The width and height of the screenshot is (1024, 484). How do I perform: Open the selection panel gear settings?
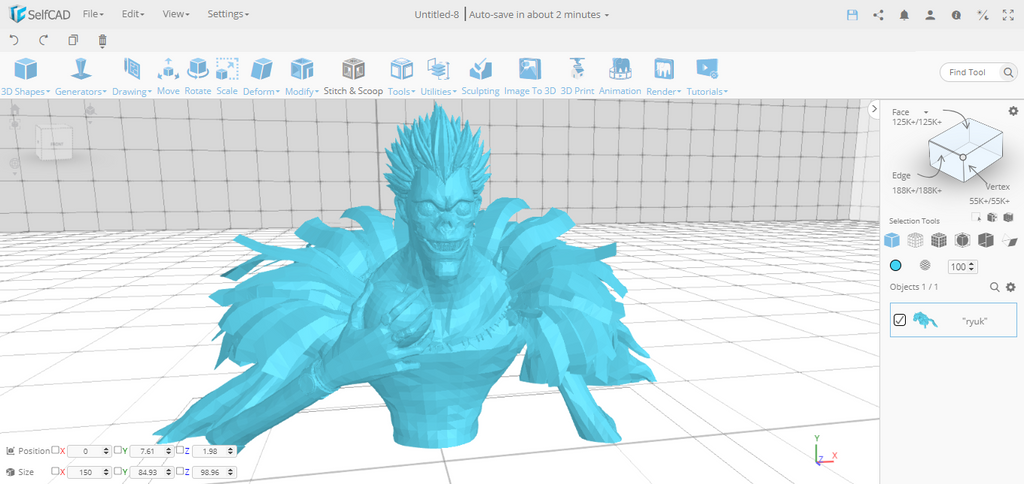[1013, 111]
